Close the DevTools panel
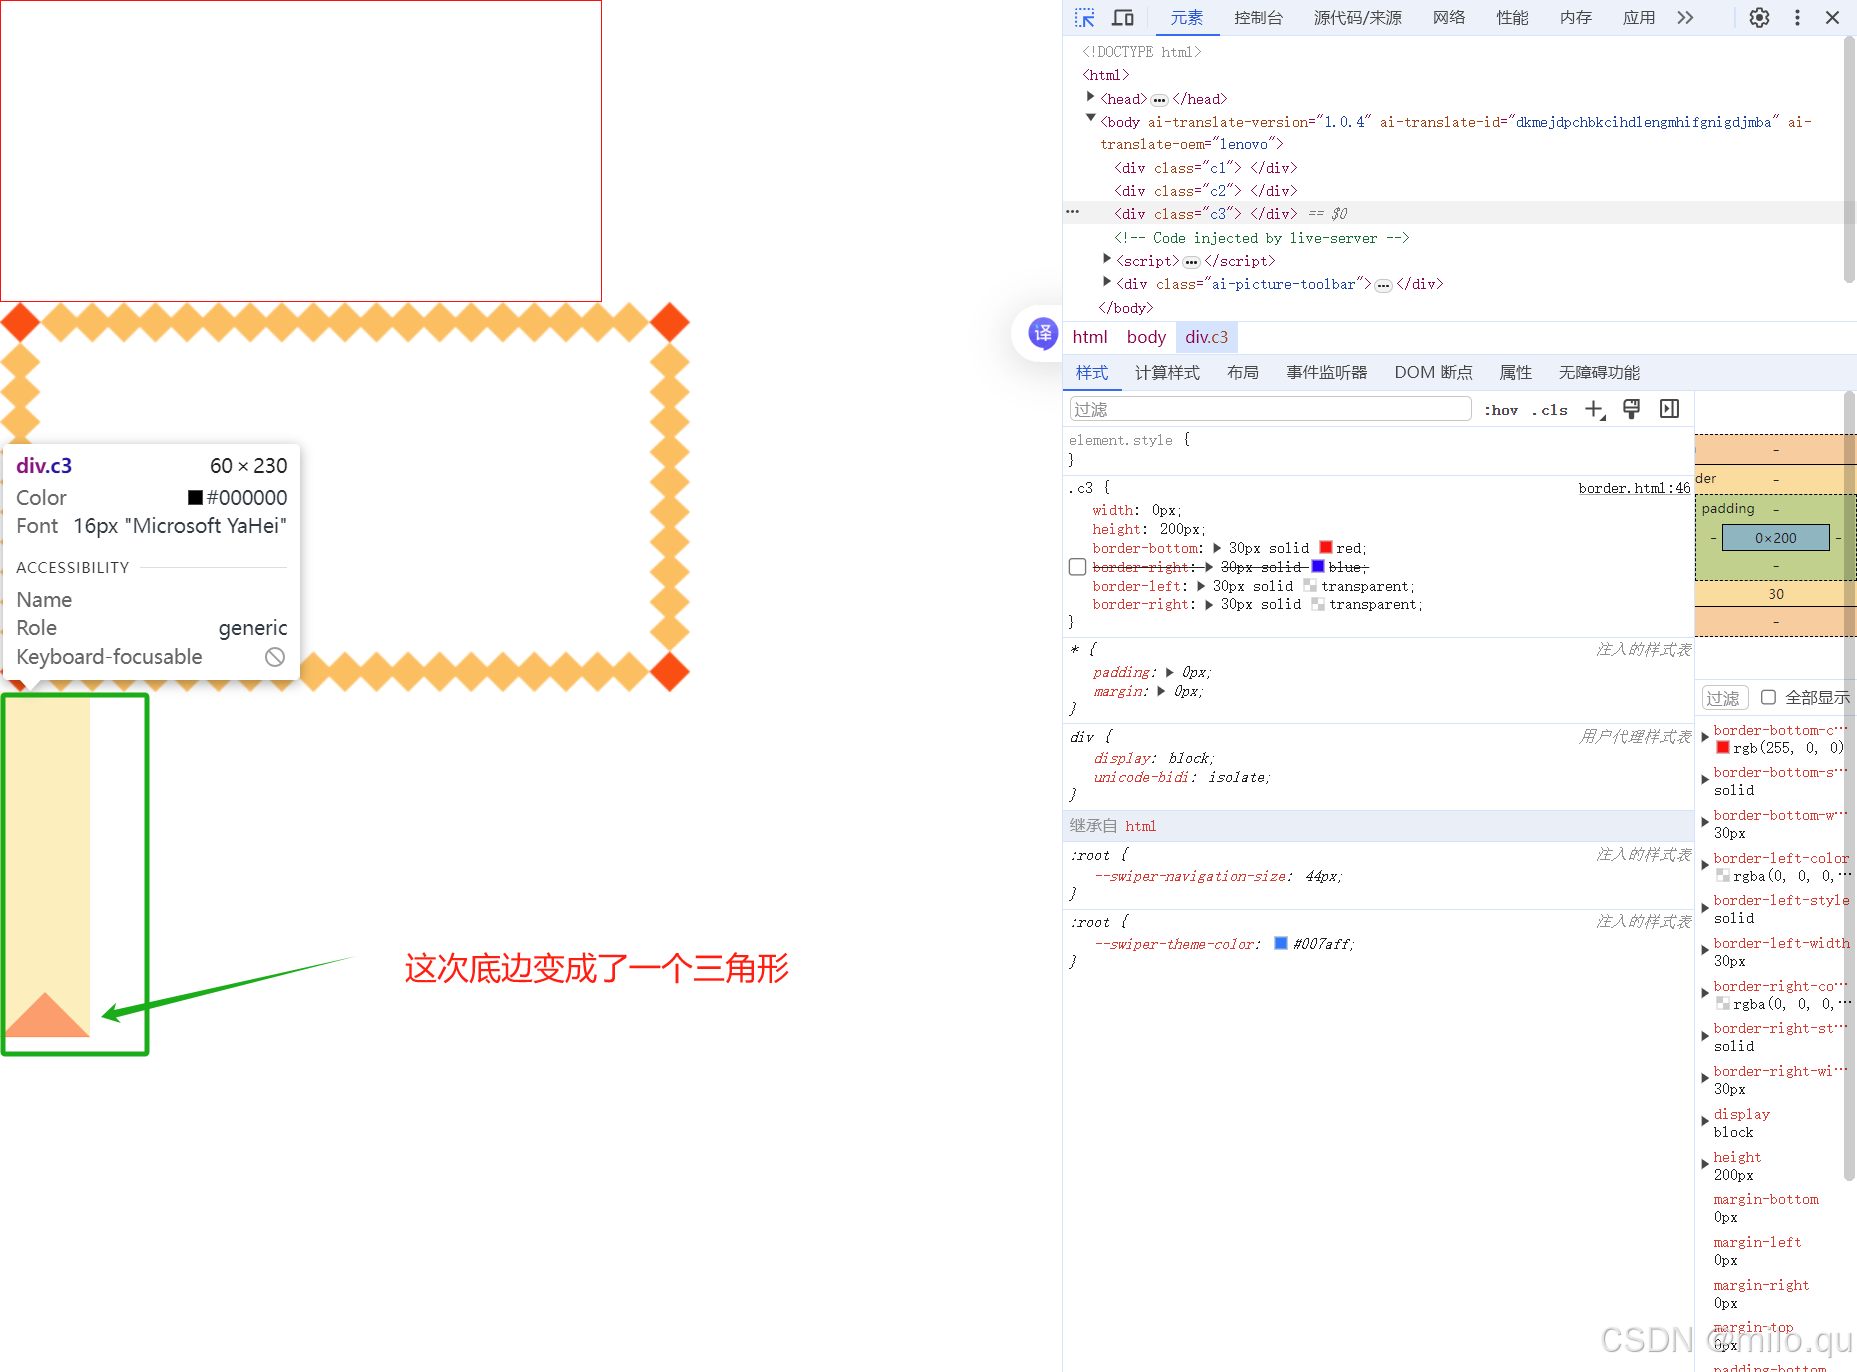This screenshot has height=1372, width=1857. (x=1833, y=18)
